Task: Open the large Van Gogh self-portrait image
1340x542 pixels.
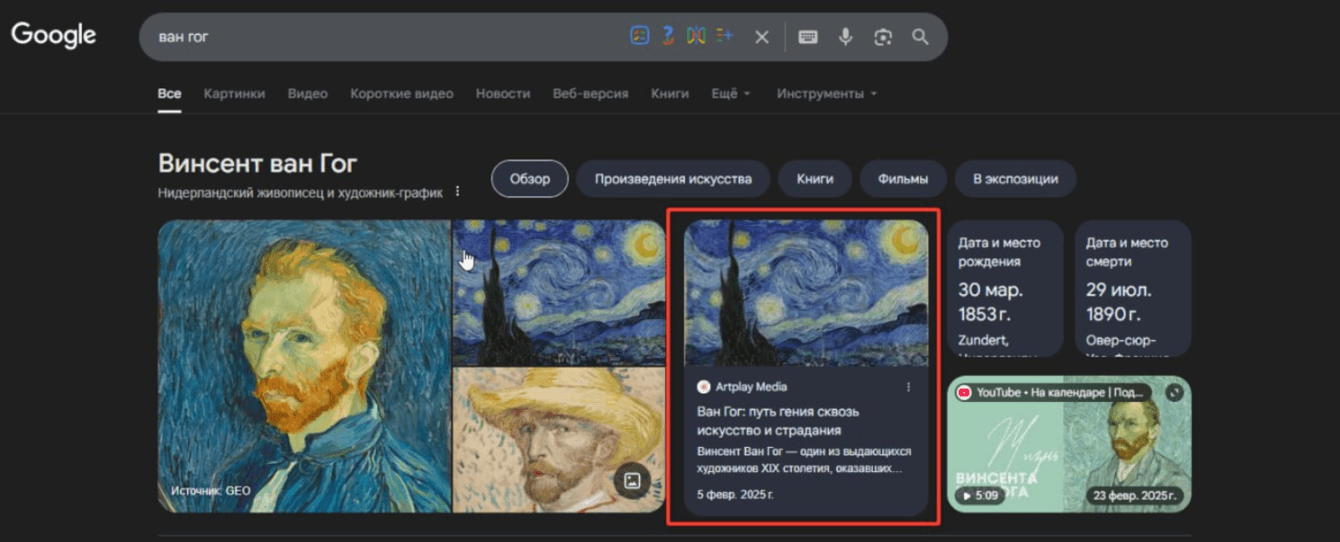Action: 304,366
